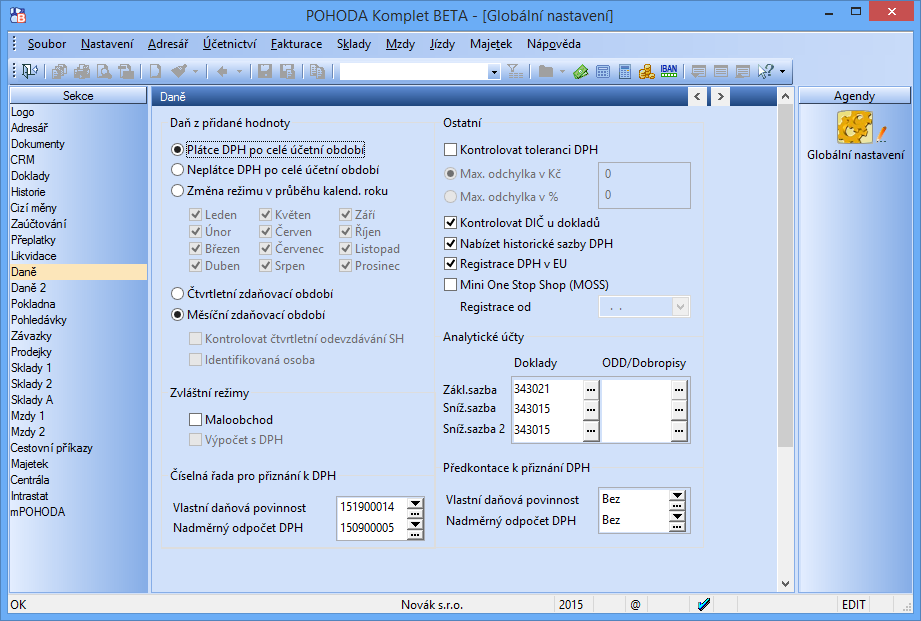Enable Mini One Stop Shop (MOSS)
The width and height of the screenshot is (921, 621).
(451, 285)
